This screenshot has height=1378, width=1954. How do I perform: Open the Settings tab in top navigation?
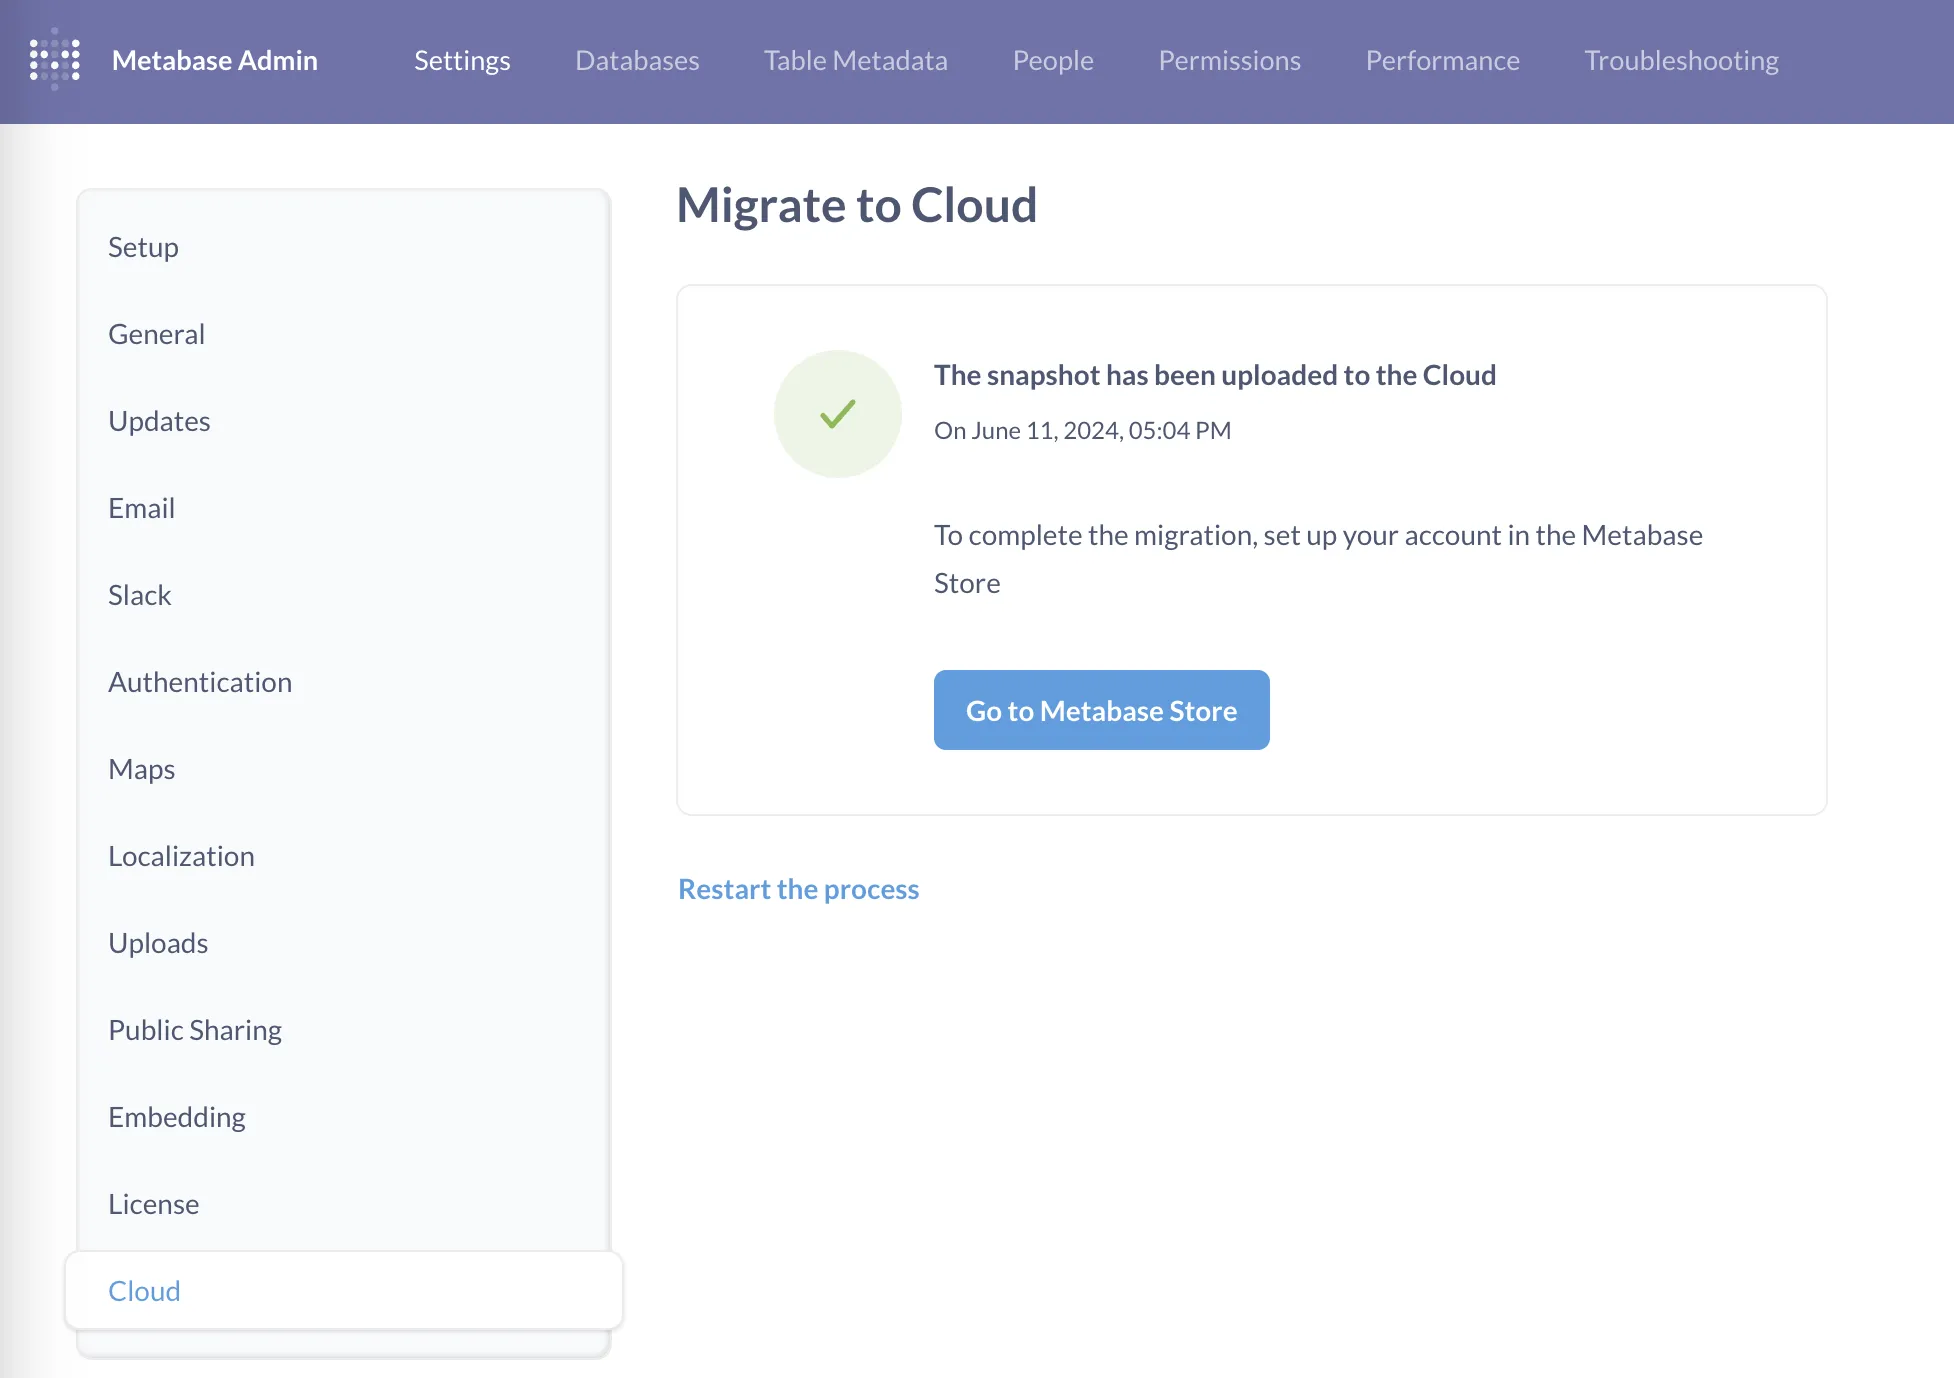point(462,61)
